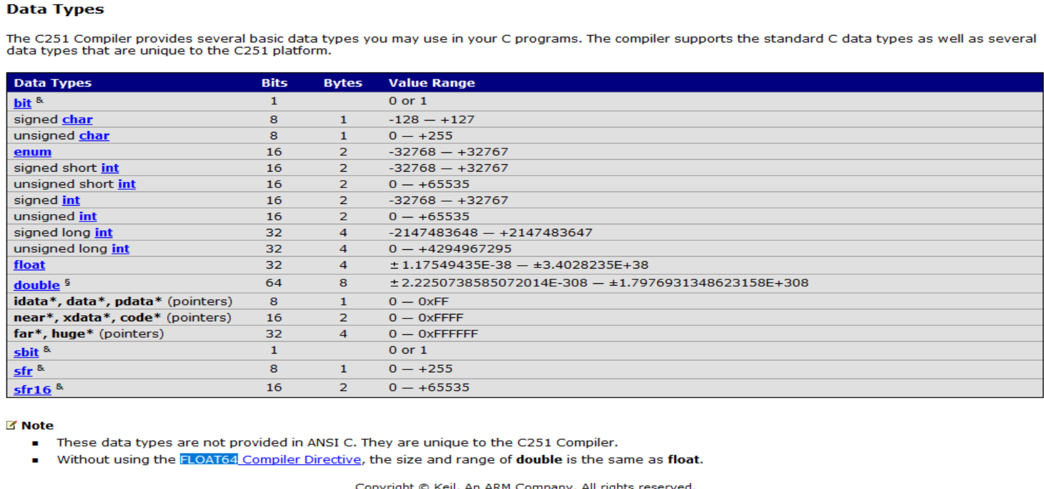Screen dimensions: 1044x489
Task: Click the Note pencil icon
Action: (x=11, y=425)
